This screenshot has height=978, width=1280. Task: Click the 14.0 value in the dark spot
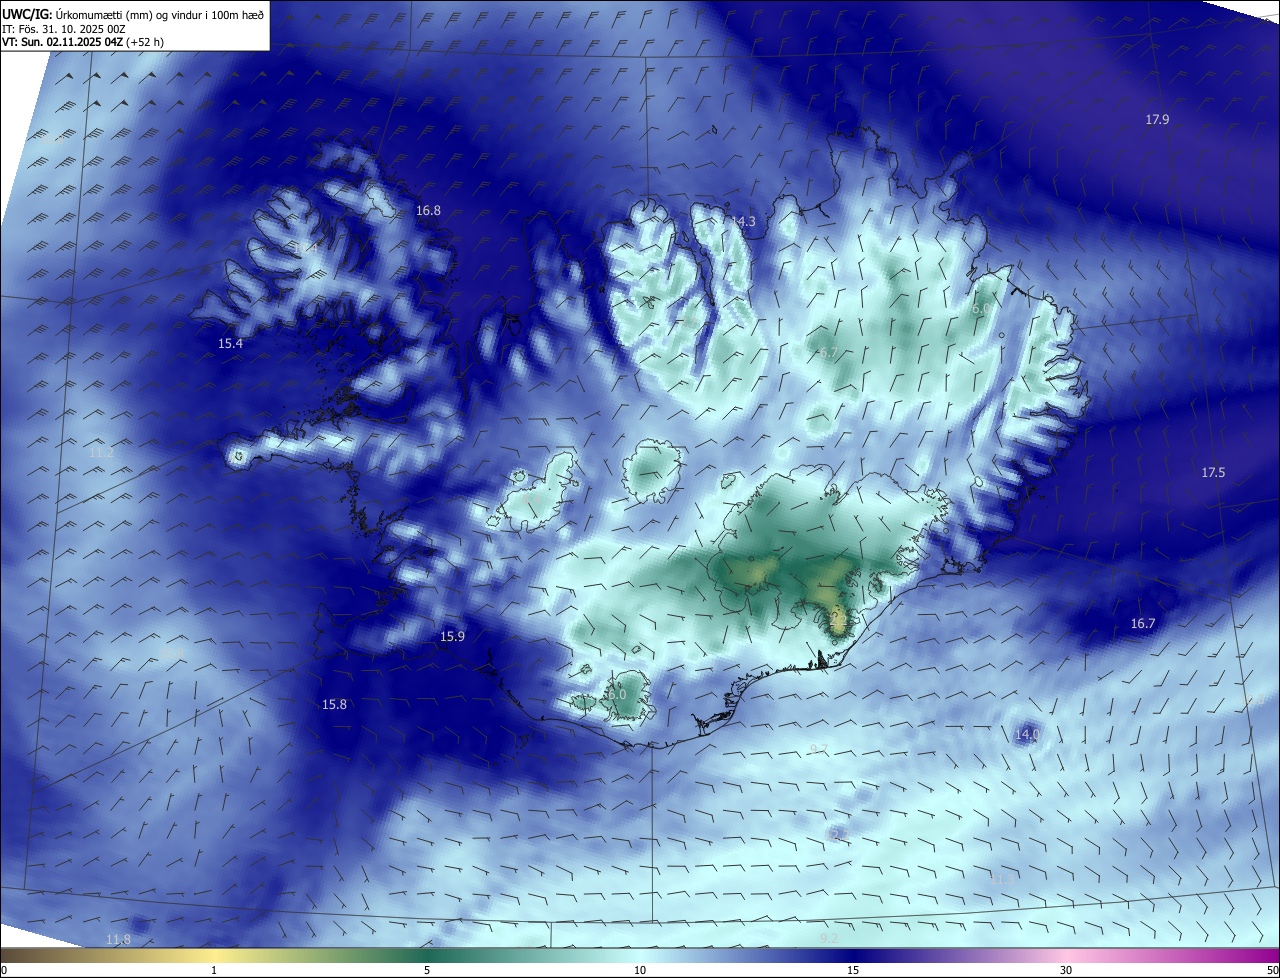coord(1027,734)
